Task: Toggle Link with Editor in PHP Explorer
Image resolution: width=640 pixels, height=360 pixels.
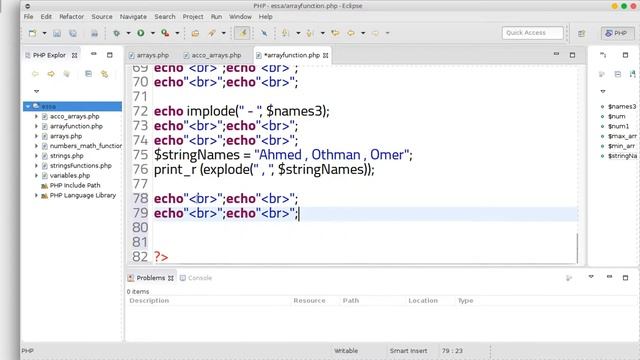Action: pos(104,74)
